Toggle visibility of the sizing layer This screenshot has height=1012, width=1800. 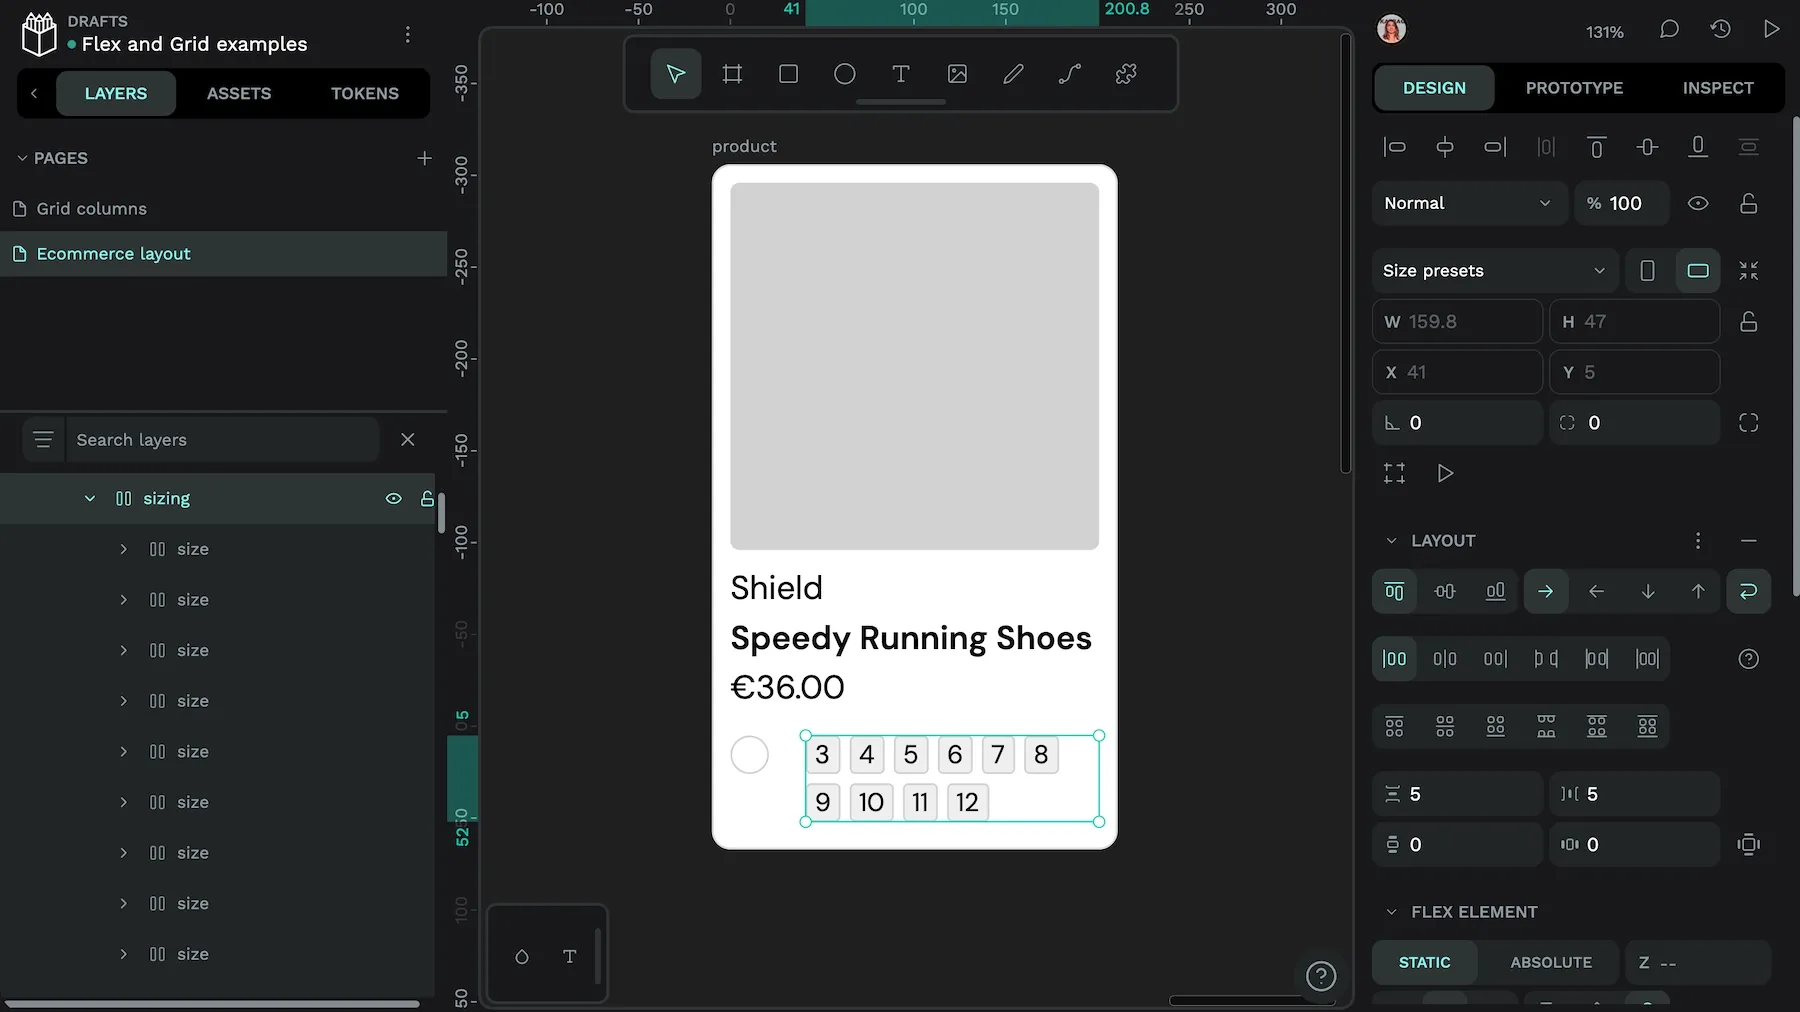tap(394, 499)
